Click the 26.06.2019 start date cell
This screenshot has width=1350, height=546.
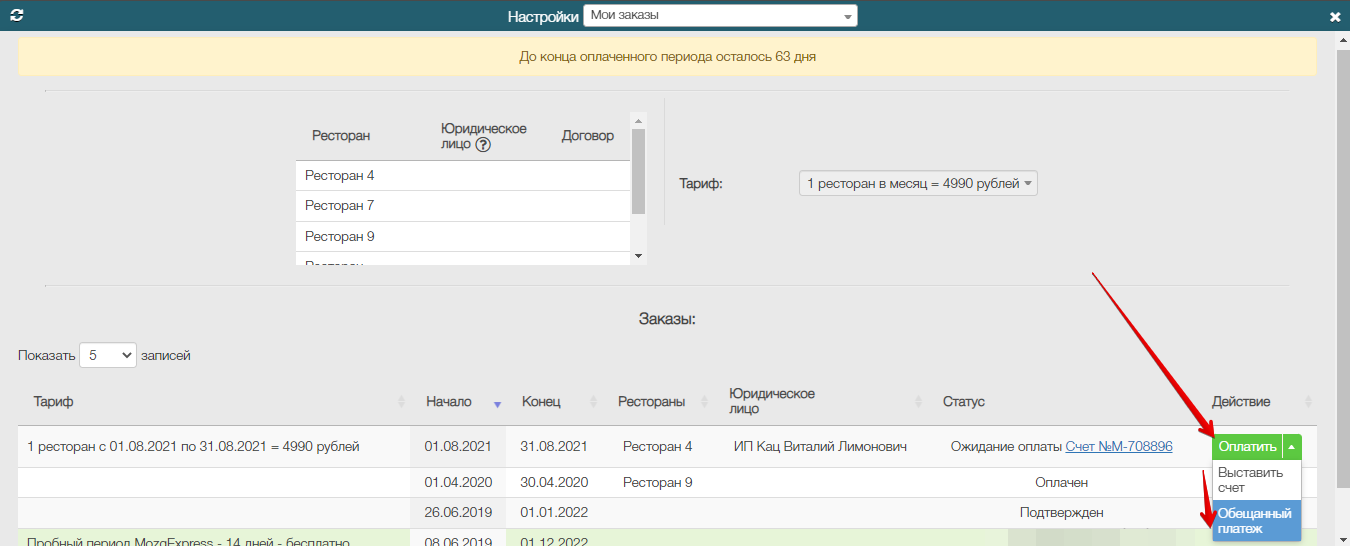[x=458, y=513]
